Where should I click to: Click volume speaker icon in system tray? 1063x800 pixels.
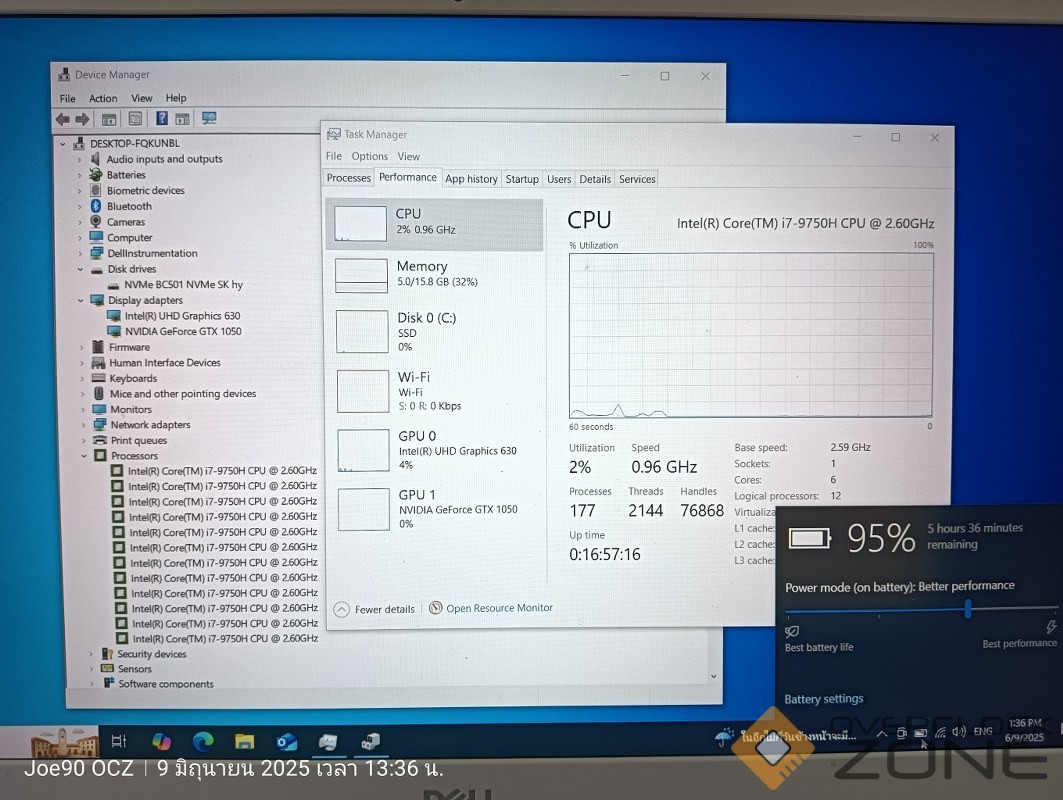tap(958, 732)
